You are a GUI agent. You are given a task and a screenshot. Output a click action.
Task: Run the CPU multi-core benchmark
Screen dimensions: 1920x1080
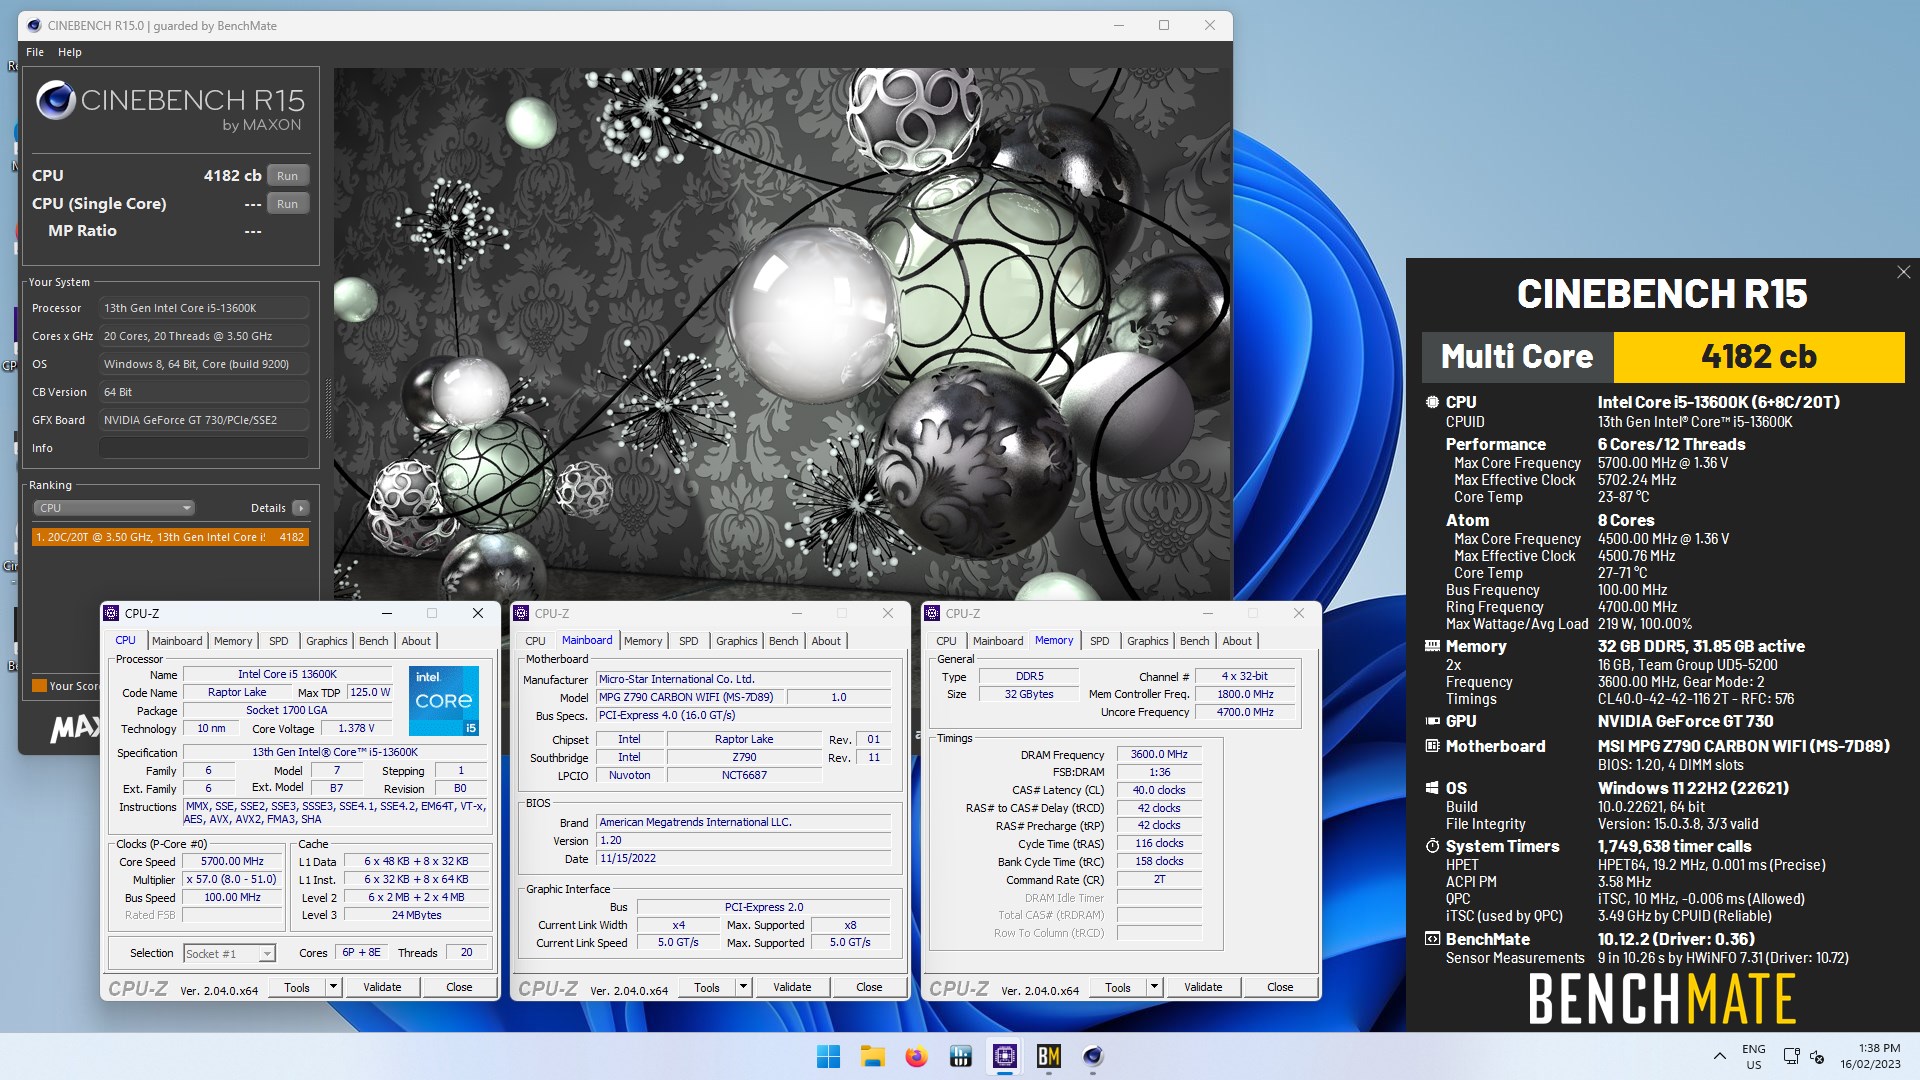(287, 176)
